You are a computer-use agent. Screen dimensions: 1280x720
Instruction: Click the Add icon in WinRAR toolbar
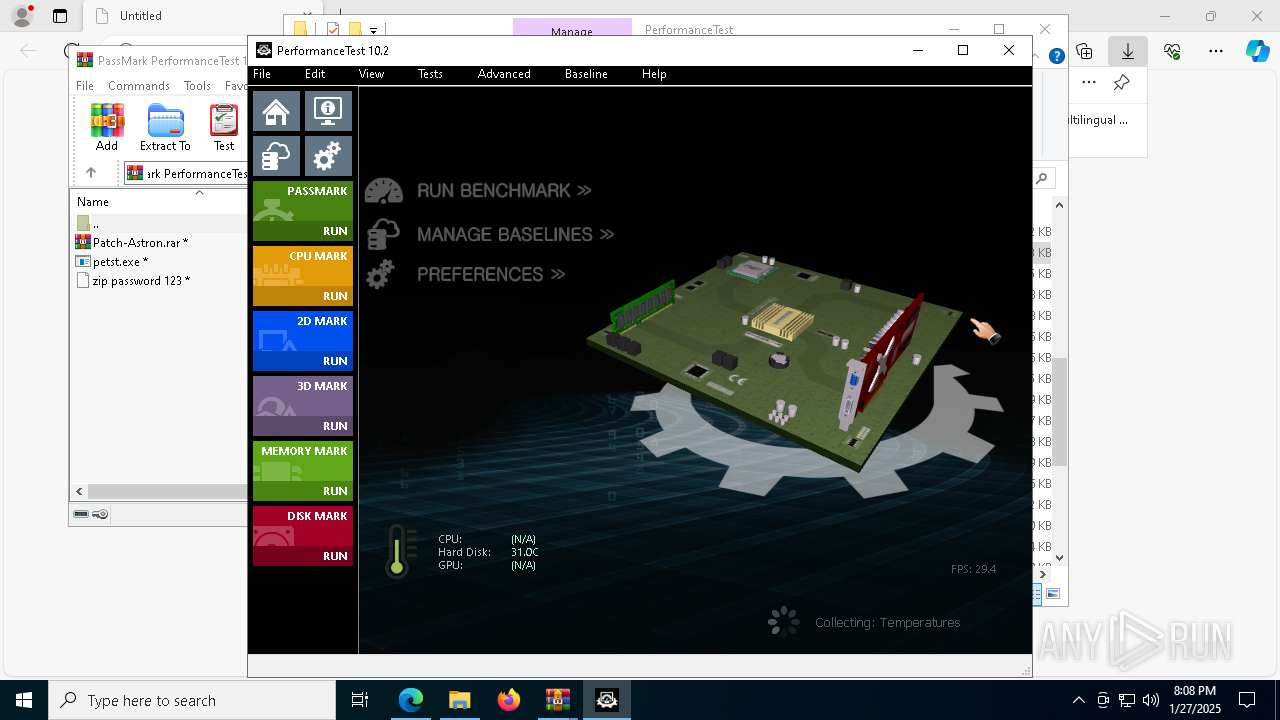tap(107, 128)
